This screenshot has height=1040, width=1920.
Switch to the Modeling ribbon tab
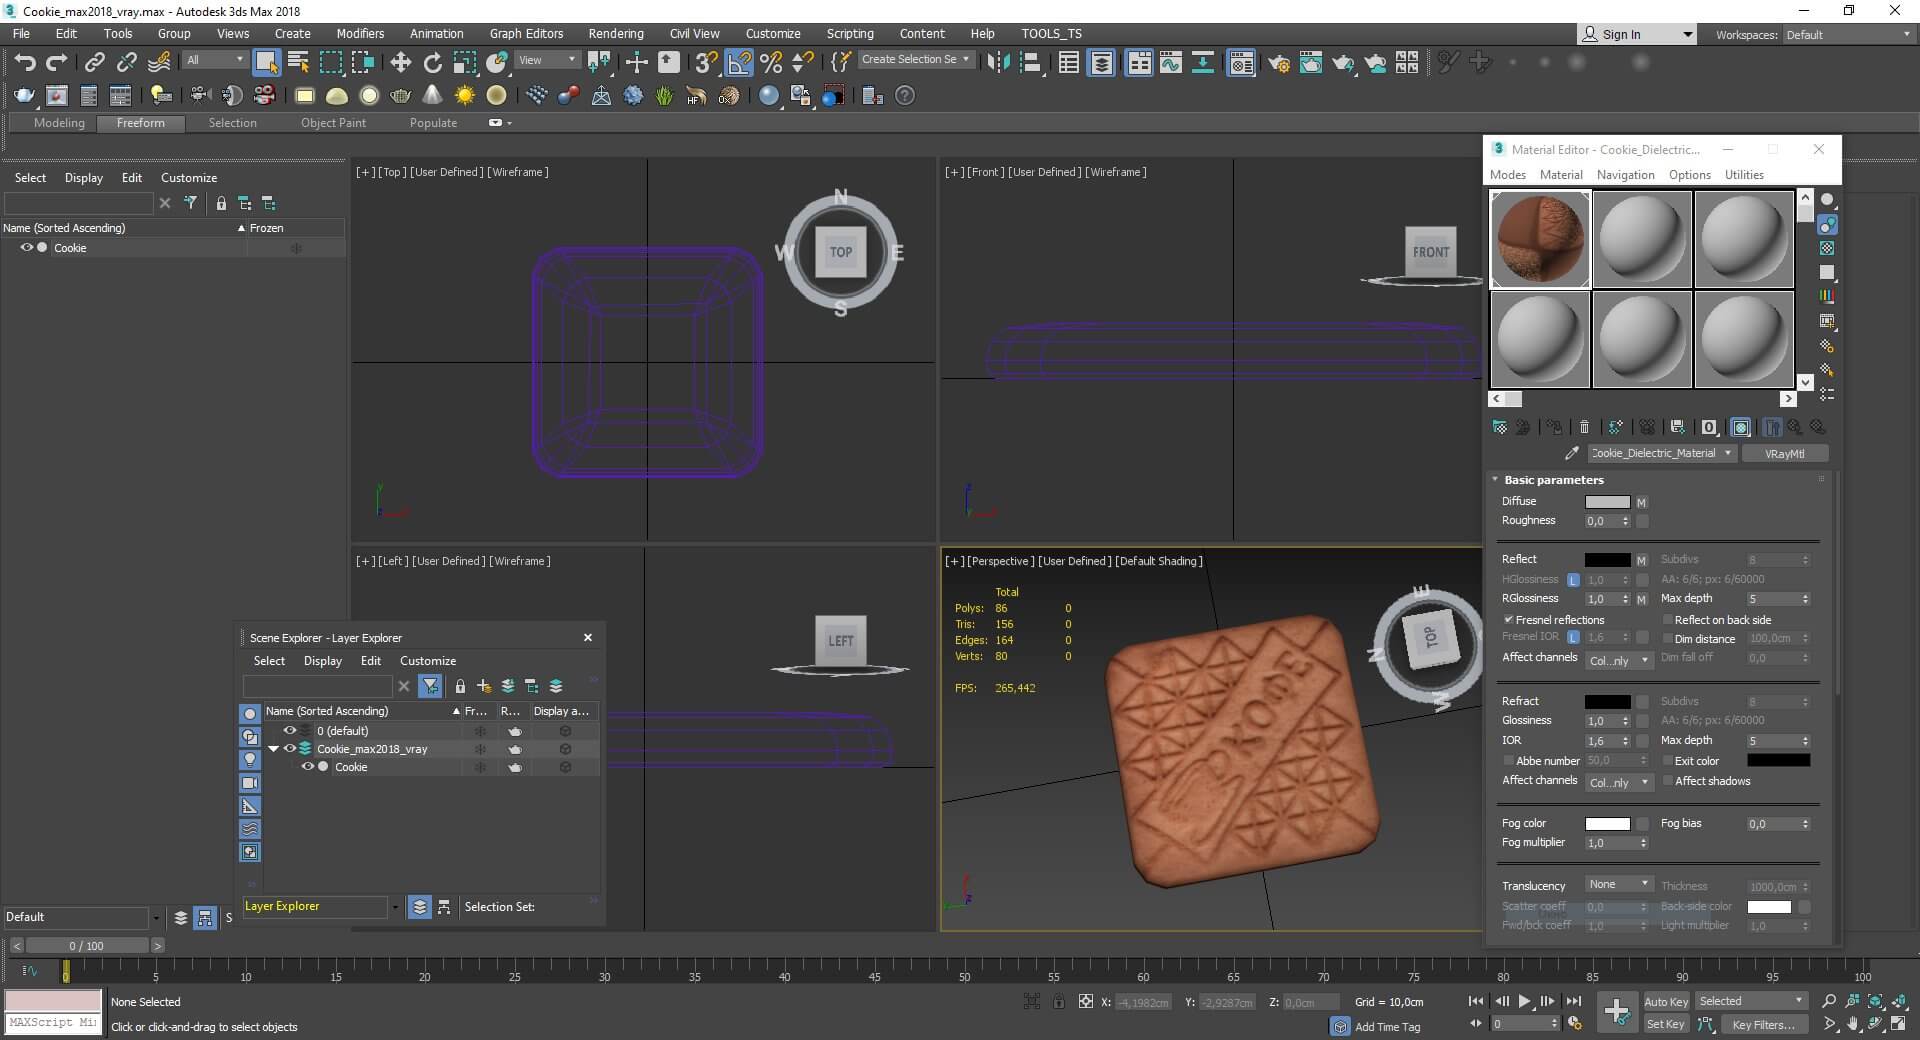(59, 123)
